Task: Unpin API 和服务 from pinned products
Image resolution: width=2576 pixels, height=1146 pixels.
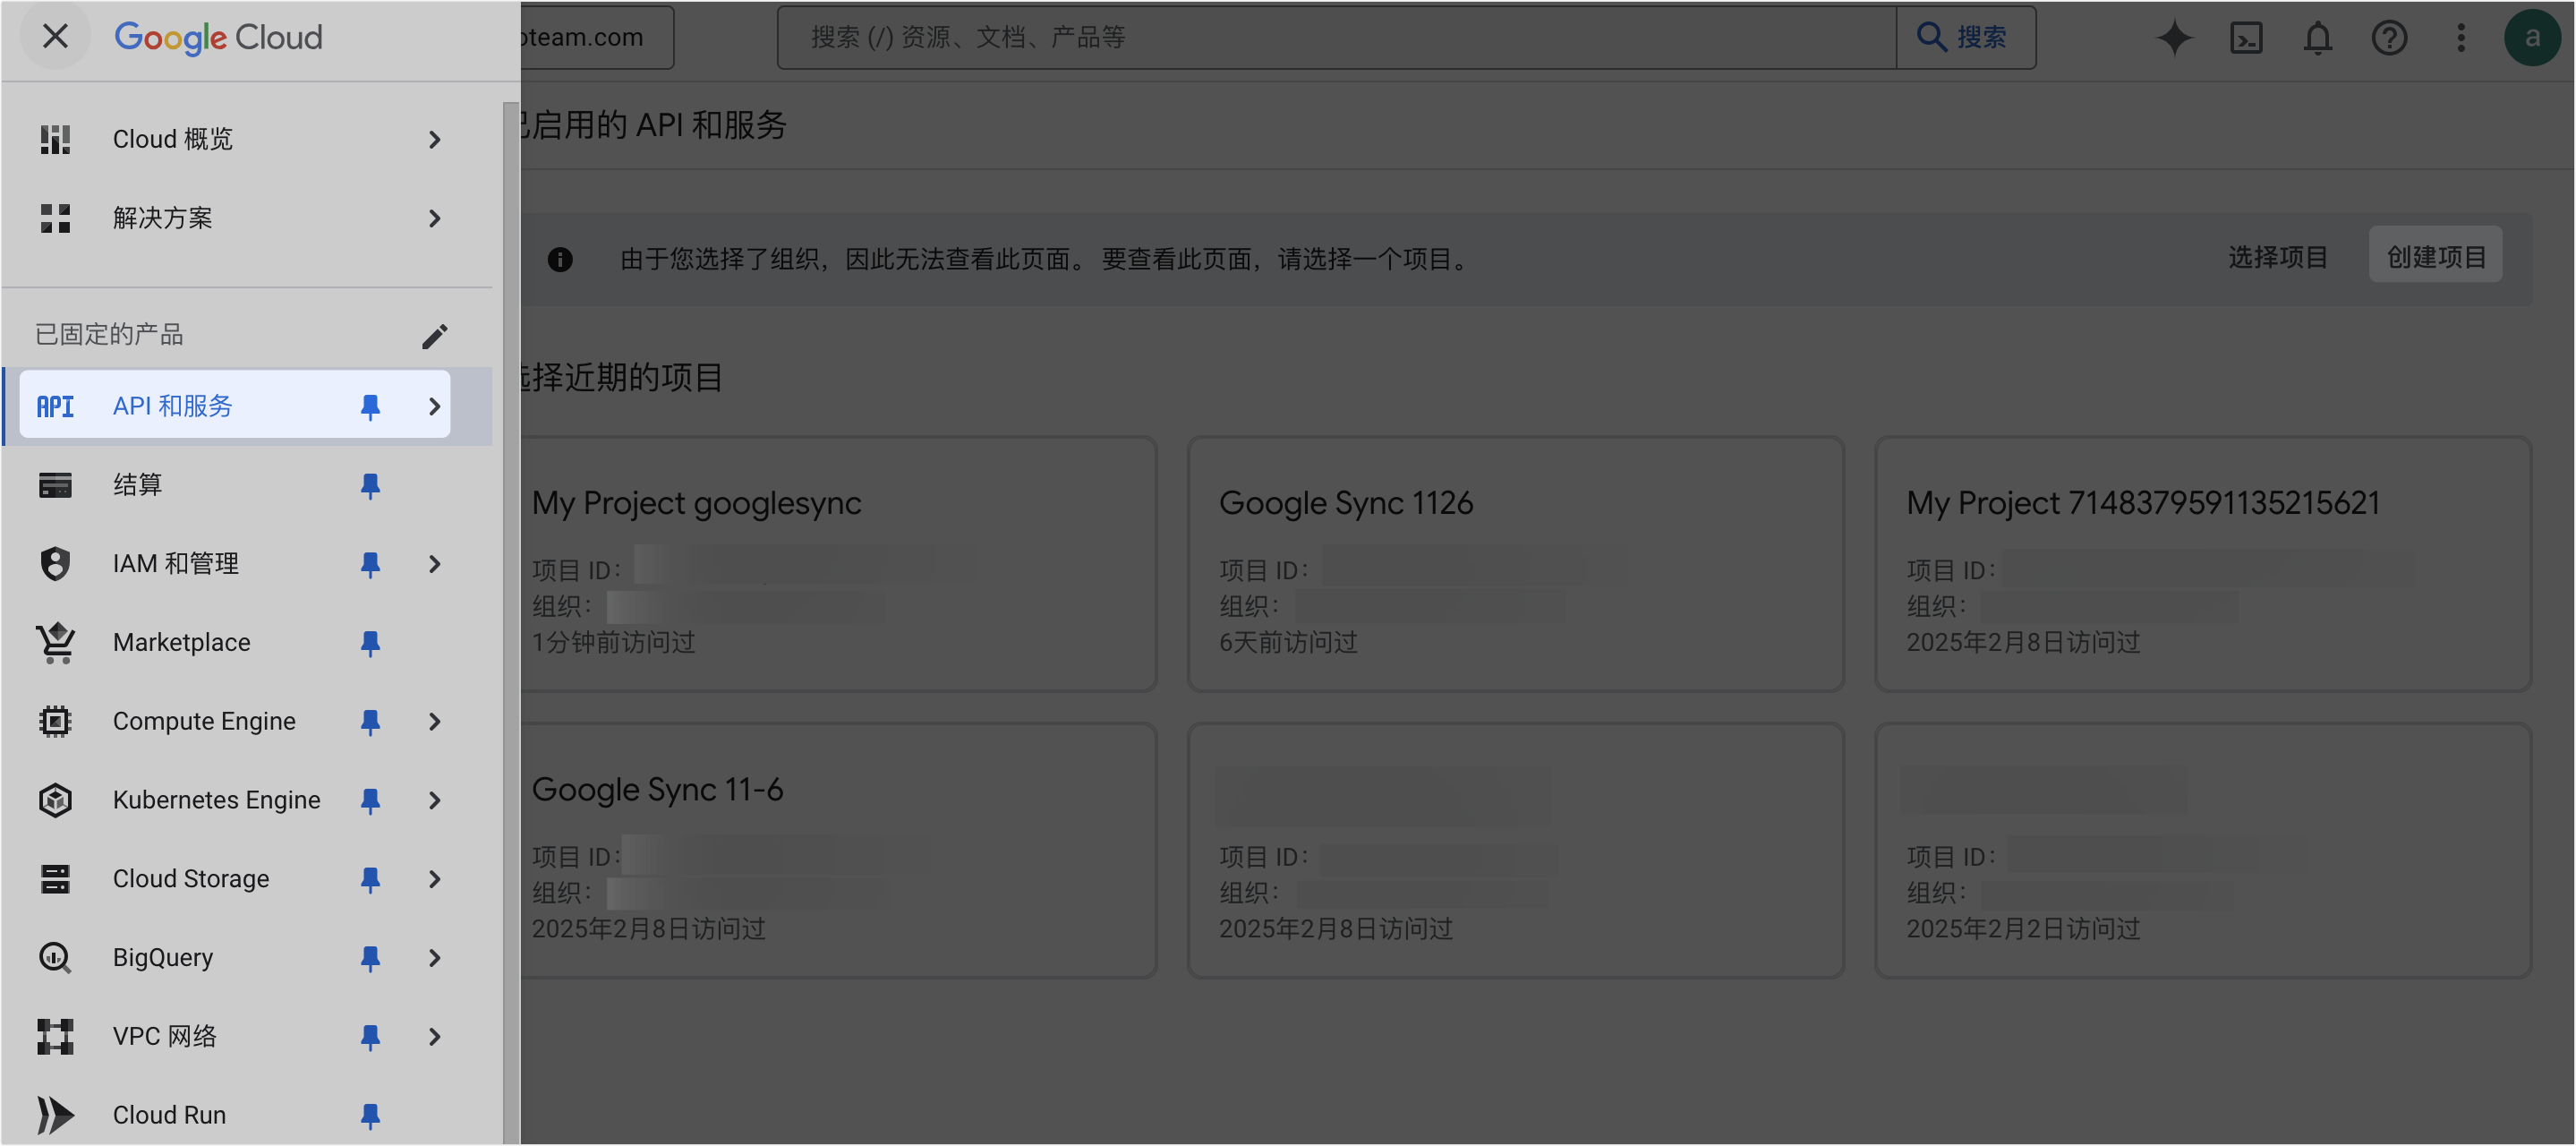Action: [x=370, y=406]
